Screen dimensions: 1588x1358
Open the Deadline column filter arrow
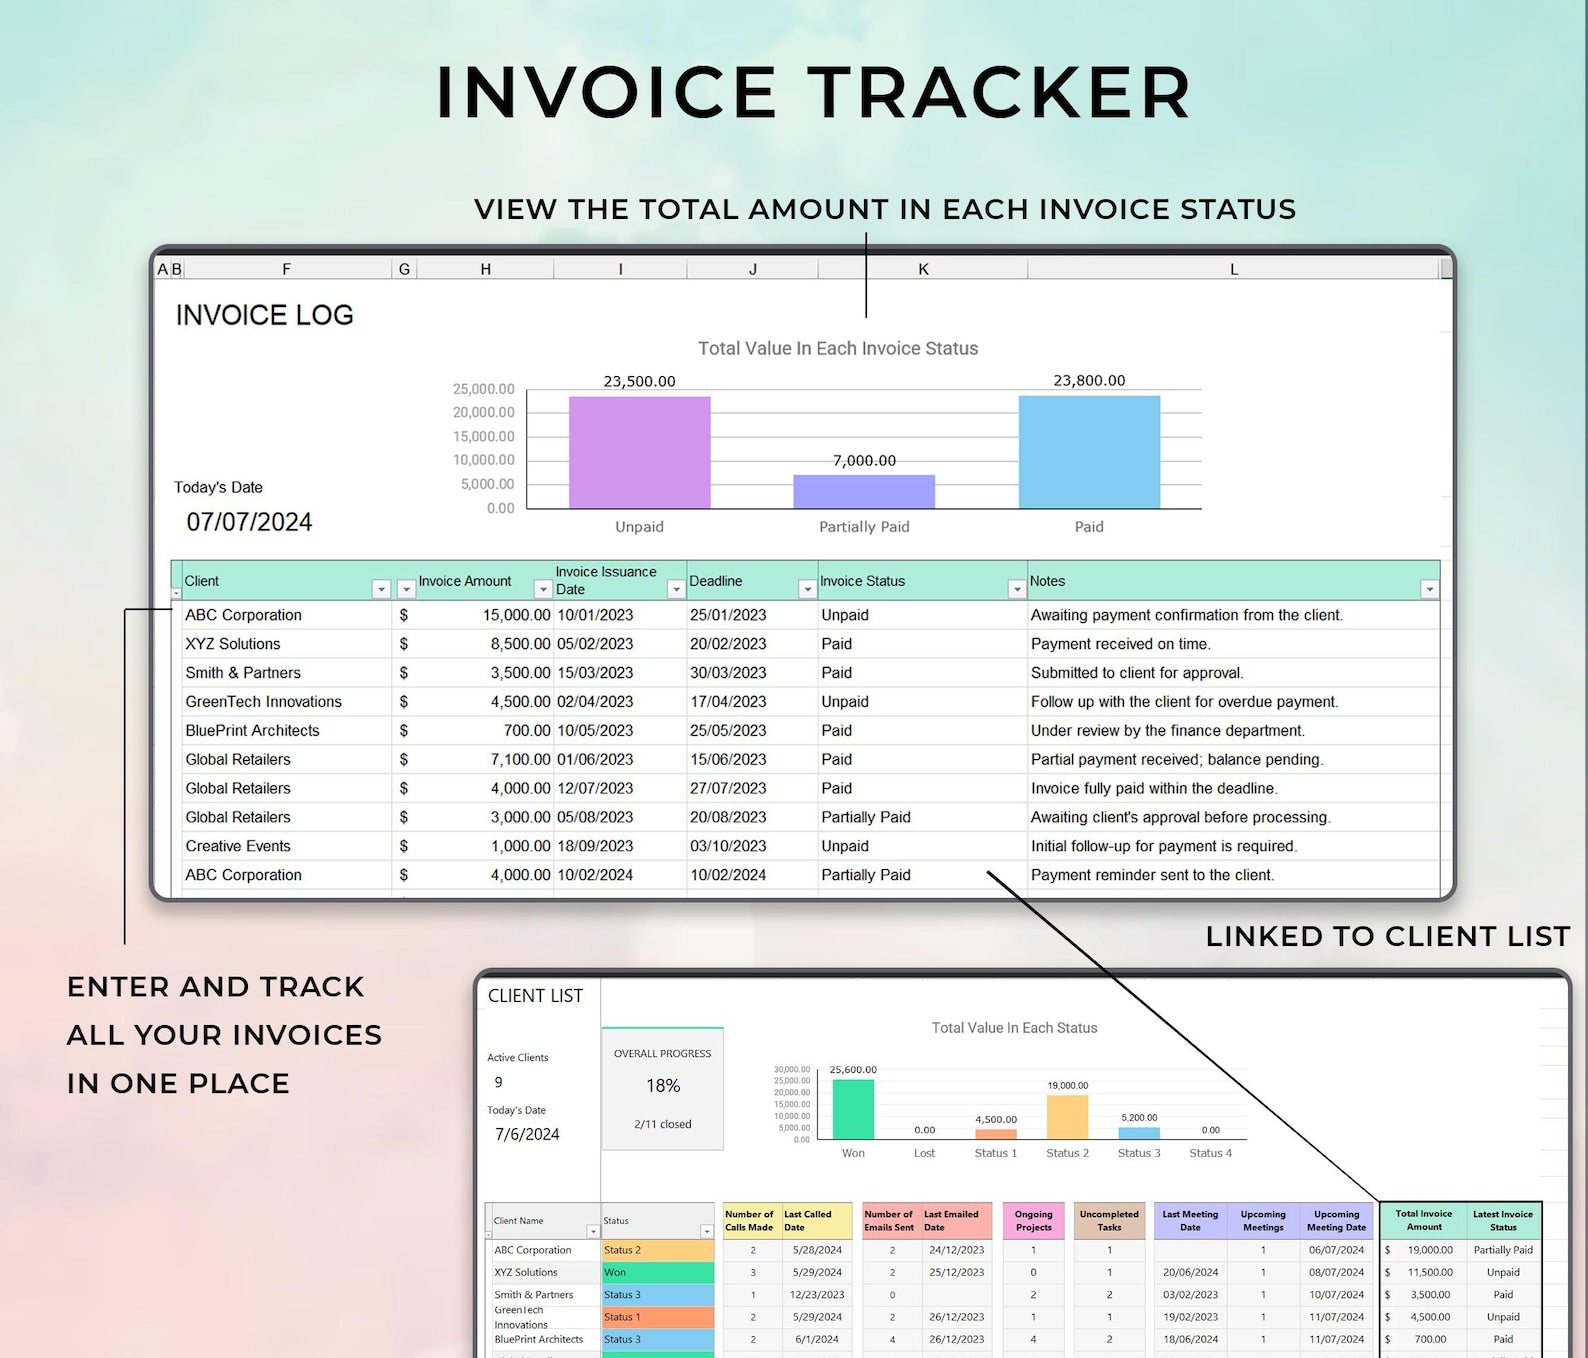(x=807, y=590)
